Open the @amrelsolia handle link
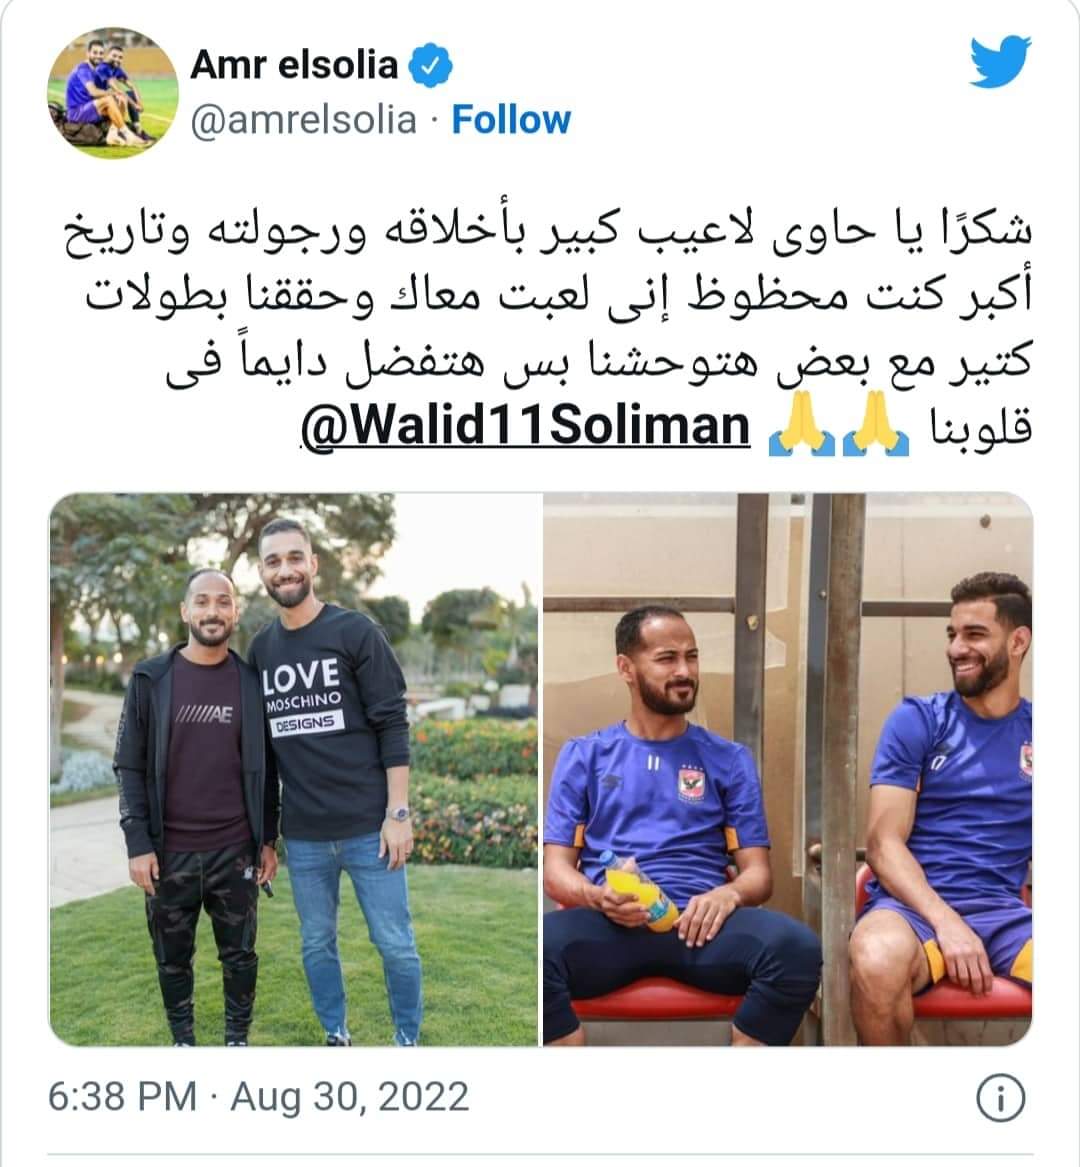Screen dimensions: 1080x1167 coord(304,120)
